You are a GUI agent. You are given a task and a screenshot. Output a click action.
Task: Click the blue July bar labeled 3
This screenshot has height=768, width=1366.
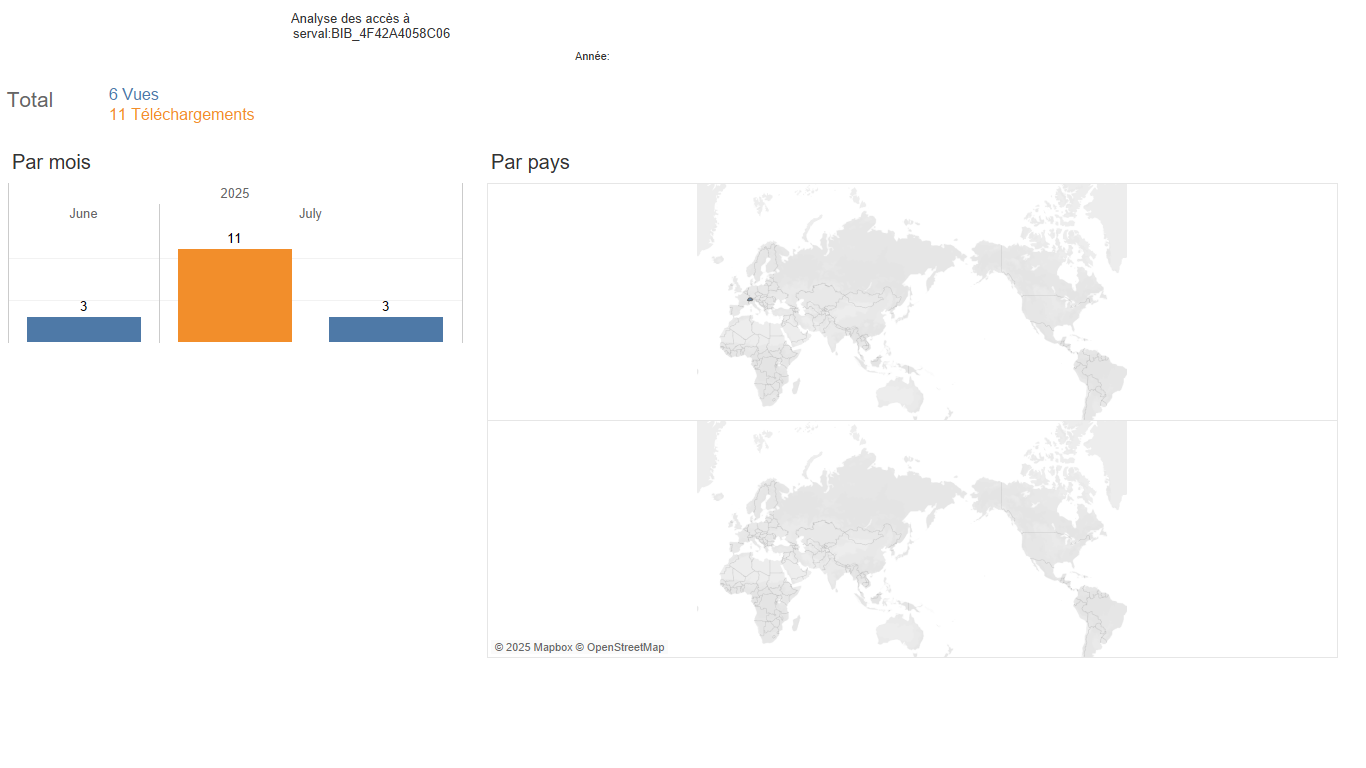pyautogui.click(x=386, y=329)
